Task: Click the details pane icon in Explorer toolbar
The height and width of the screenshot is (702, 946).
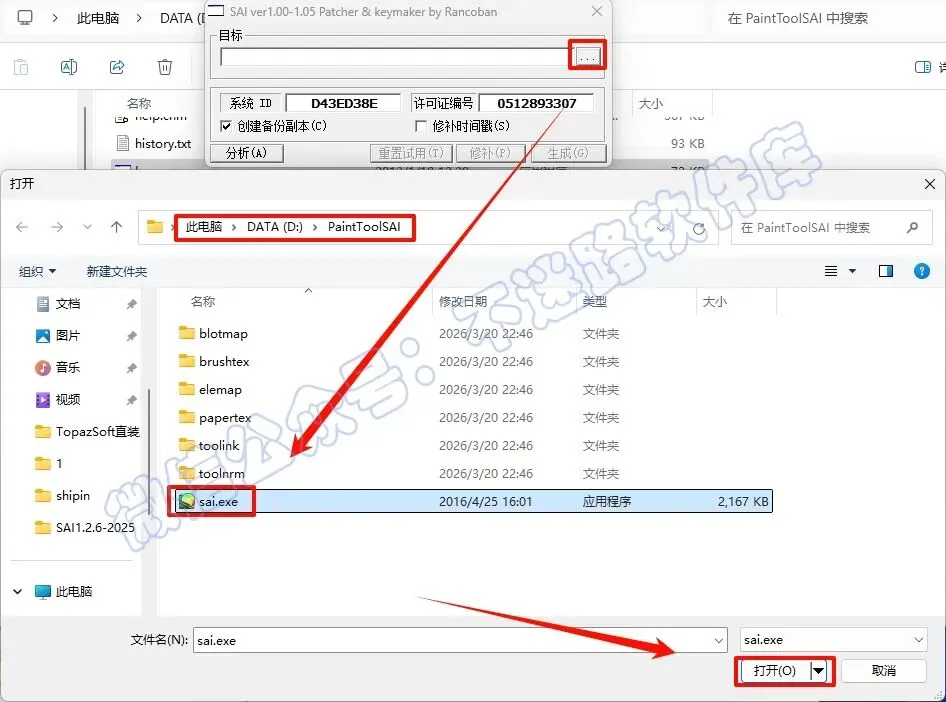Action: tap(922, 67)
